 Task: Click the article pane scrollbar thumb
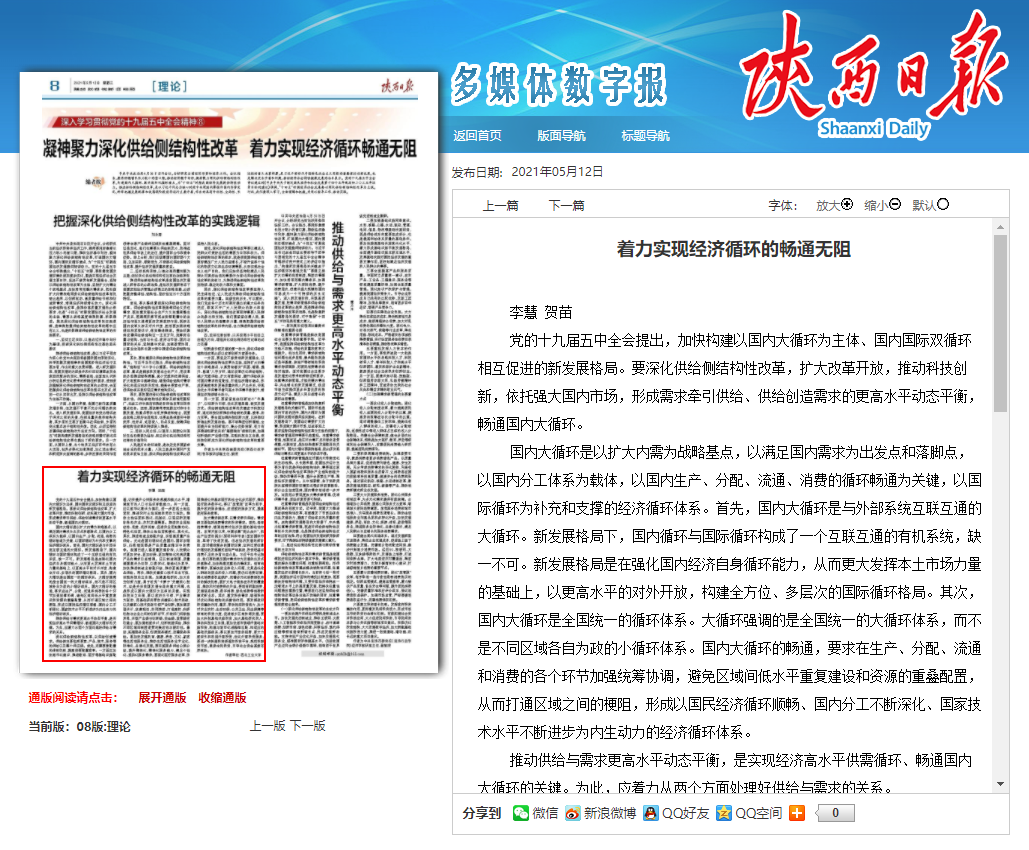(999, 320)
